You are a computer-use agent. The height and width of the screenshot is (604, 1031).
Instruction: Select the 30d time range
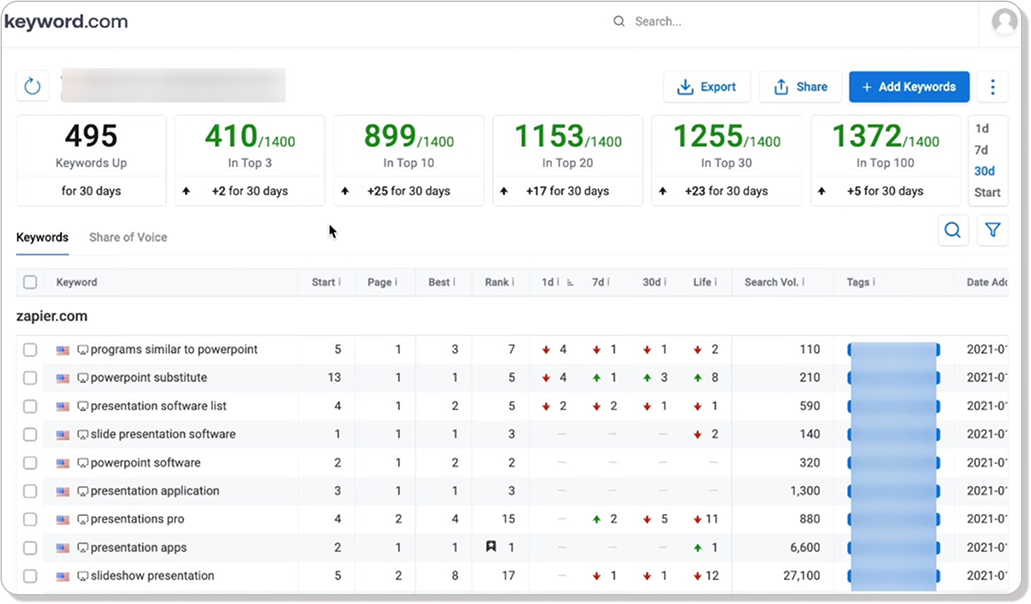(984, 171)
